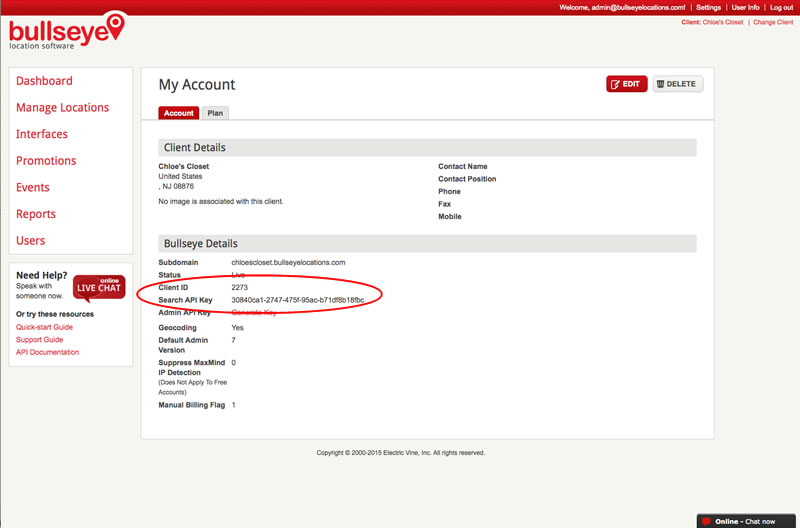Click the Suppress MaxMind IP Detection label
The height and width of the screenshot is (528, 800).
[192, 367]
